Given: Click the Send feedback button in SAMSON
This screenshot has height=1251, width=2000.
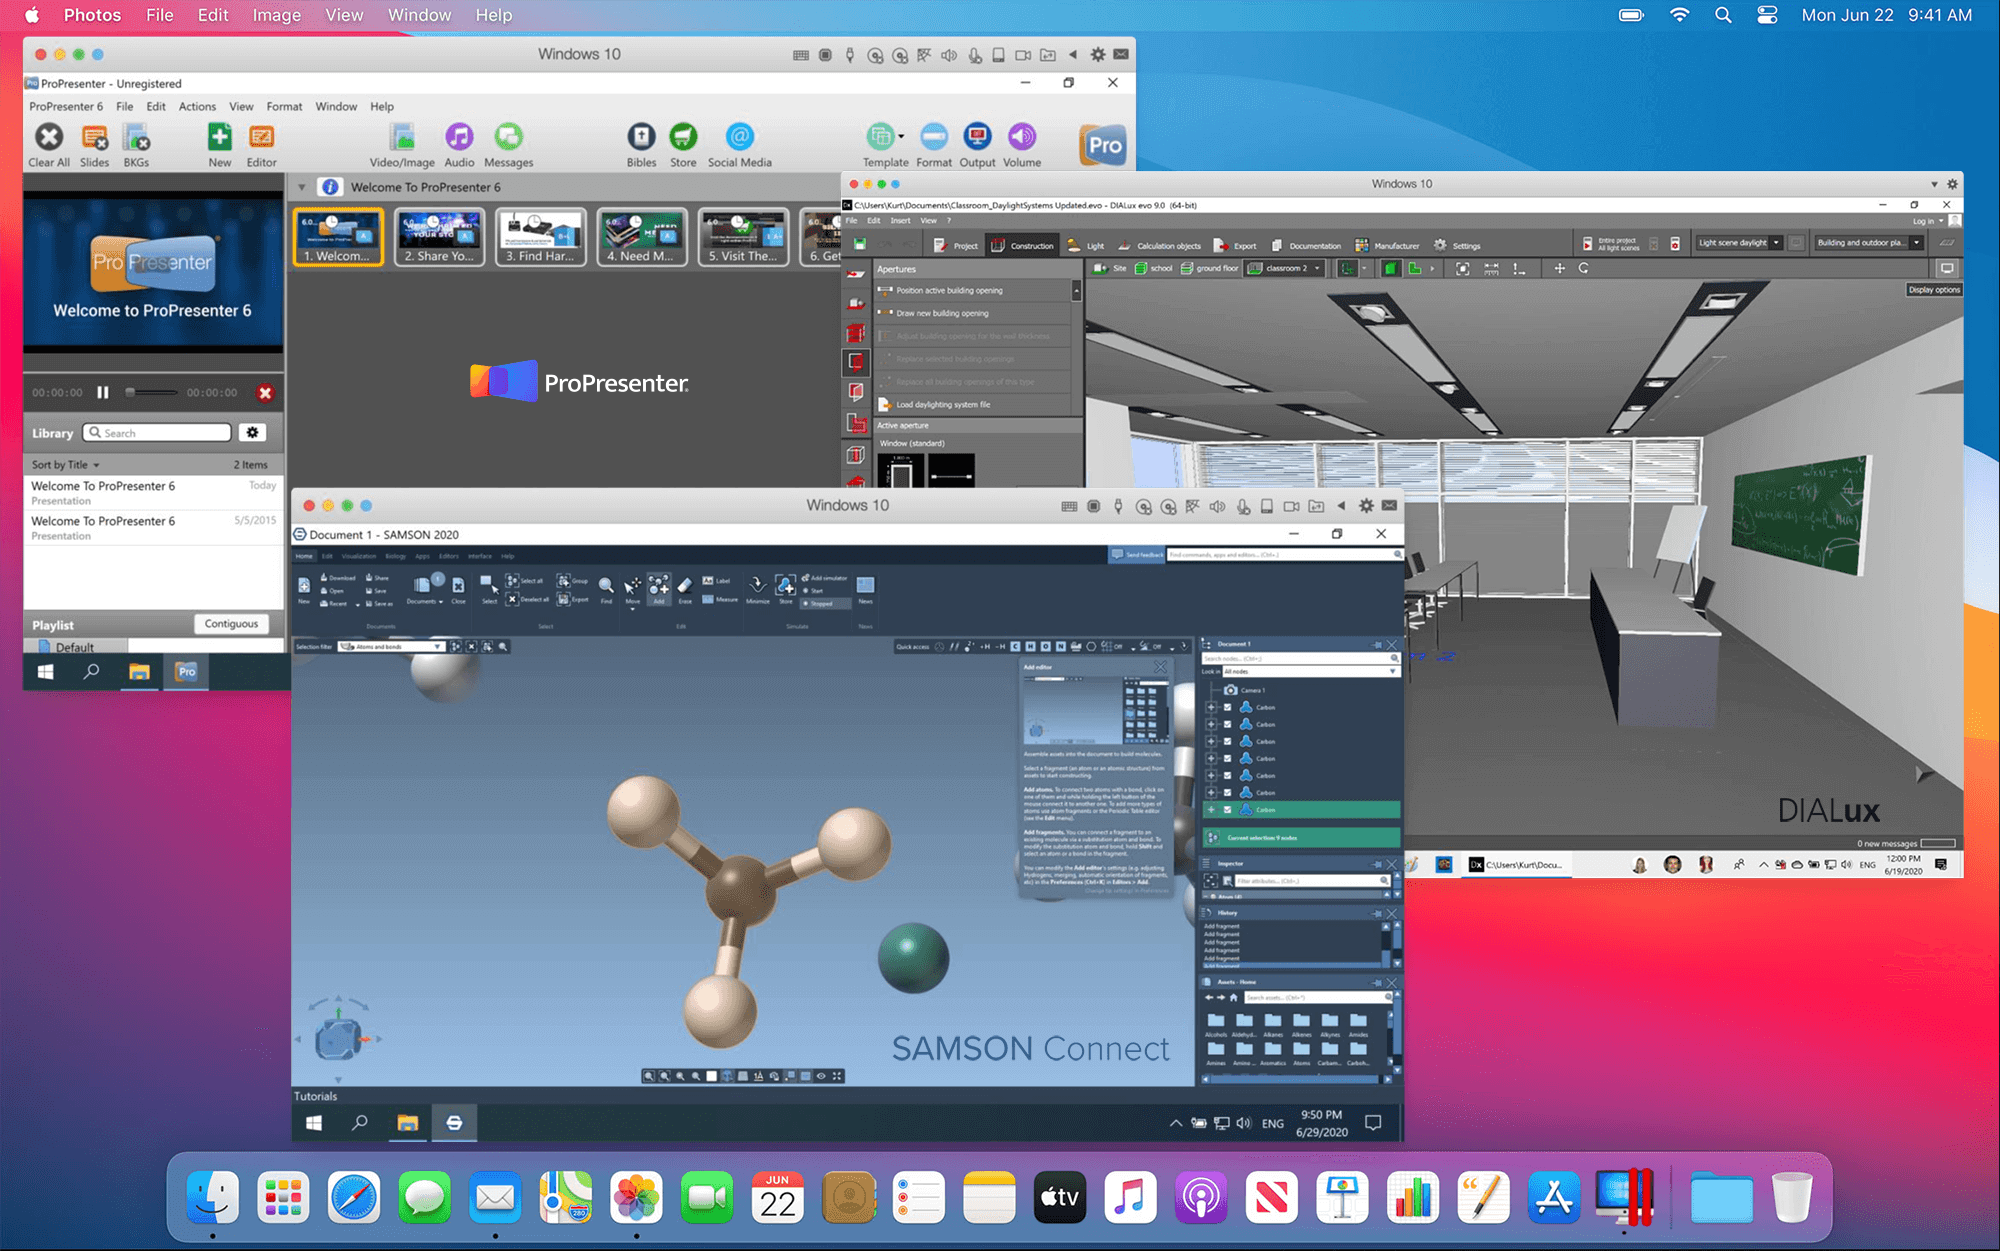Looking at the screenshot, I should coord(1138,553).
